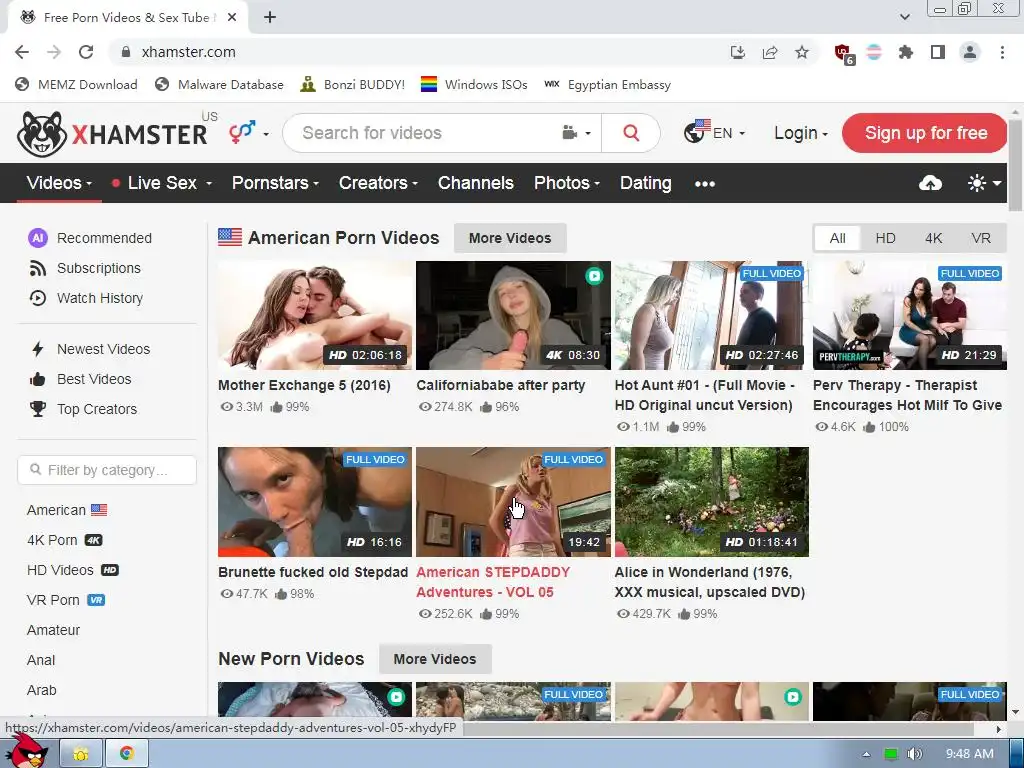This screenshot has width=1024, height=768.
Task: Click the install/download page icon in address bar
Action: pyautogui.click(x=738, y=52)
